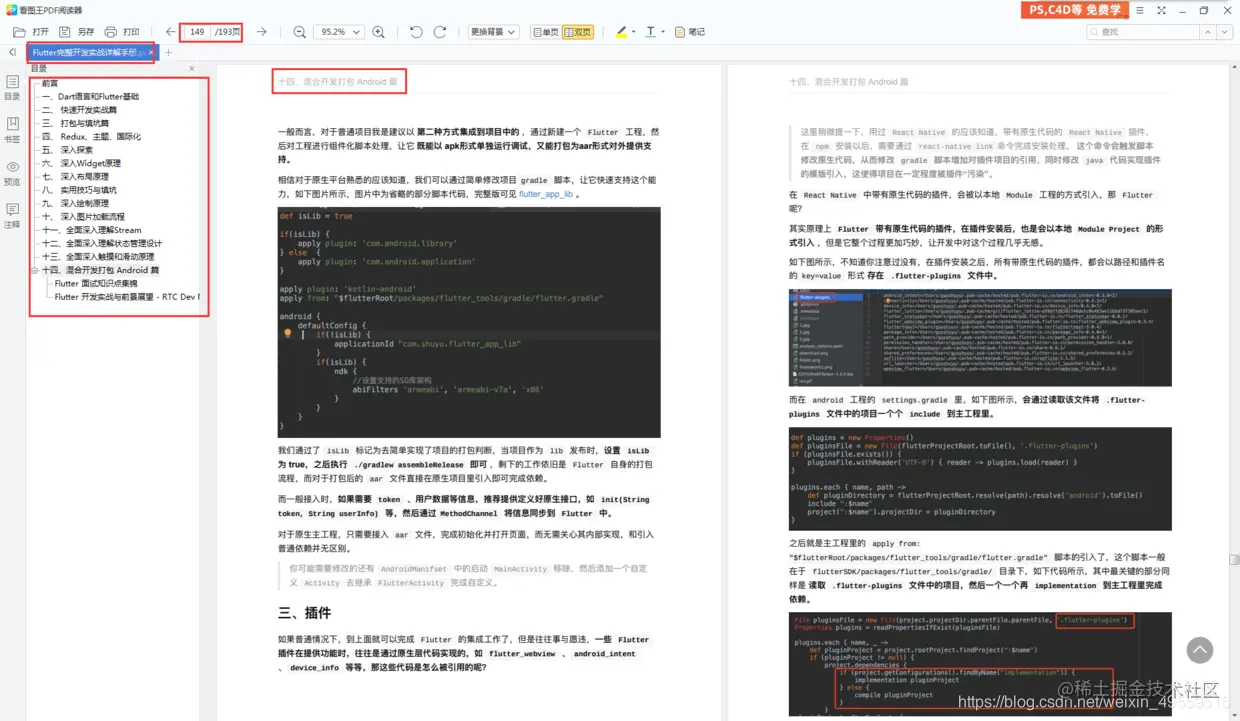1240x721 pixels.
Task: Collapse sidebar with the left chevron
Action: 12,52
